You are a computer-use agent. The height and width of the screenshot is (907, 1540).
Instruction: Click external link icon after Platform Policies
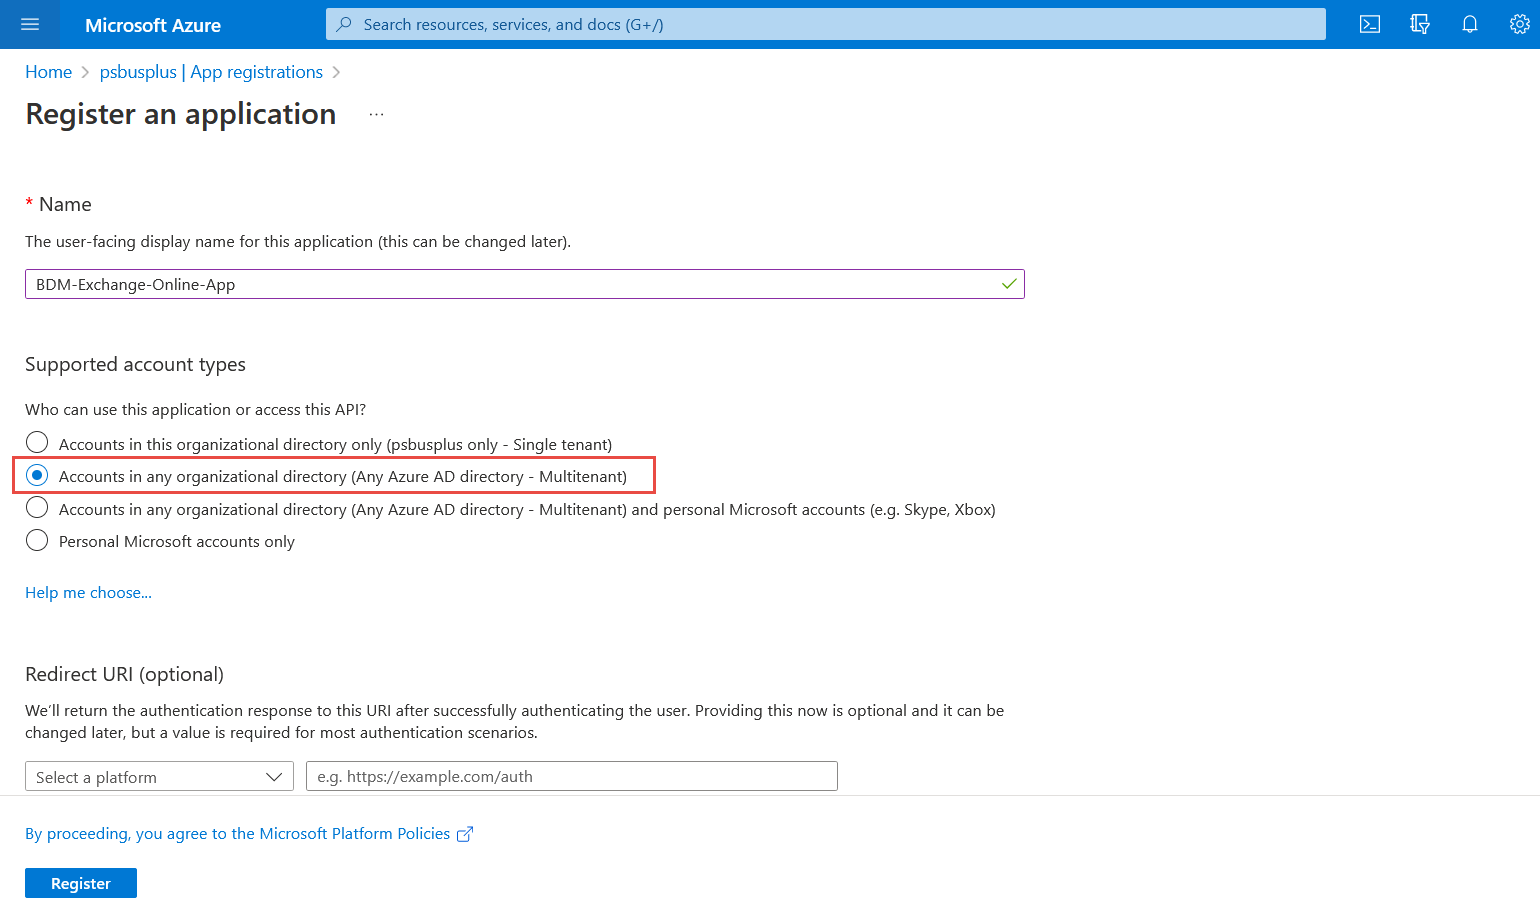[x=465, y=834]
